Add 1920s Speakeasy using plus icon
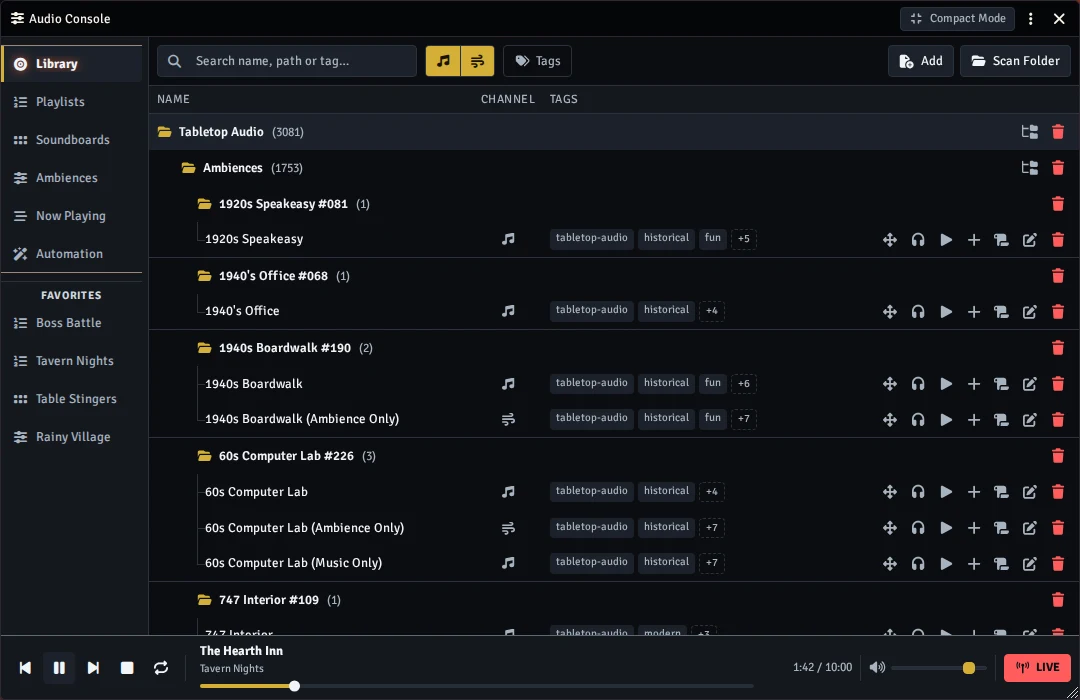Screen dimensions: 1080x700 pyautogui.click(x=973, y=240)
